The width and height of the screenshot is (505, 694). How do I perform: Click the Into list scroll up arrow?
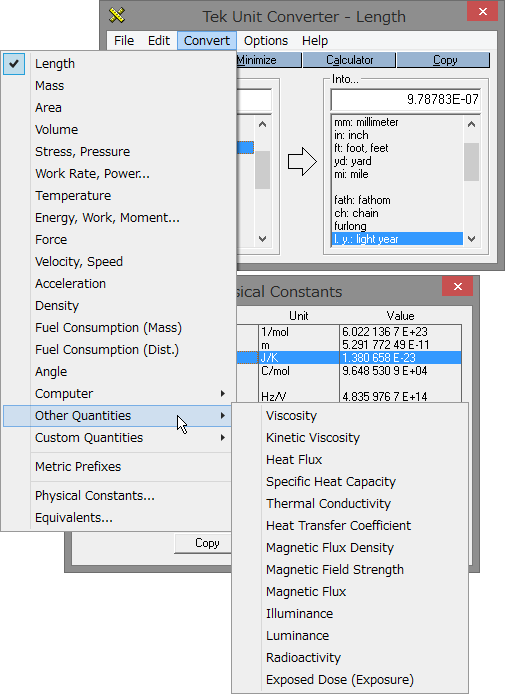click(471, 124)
